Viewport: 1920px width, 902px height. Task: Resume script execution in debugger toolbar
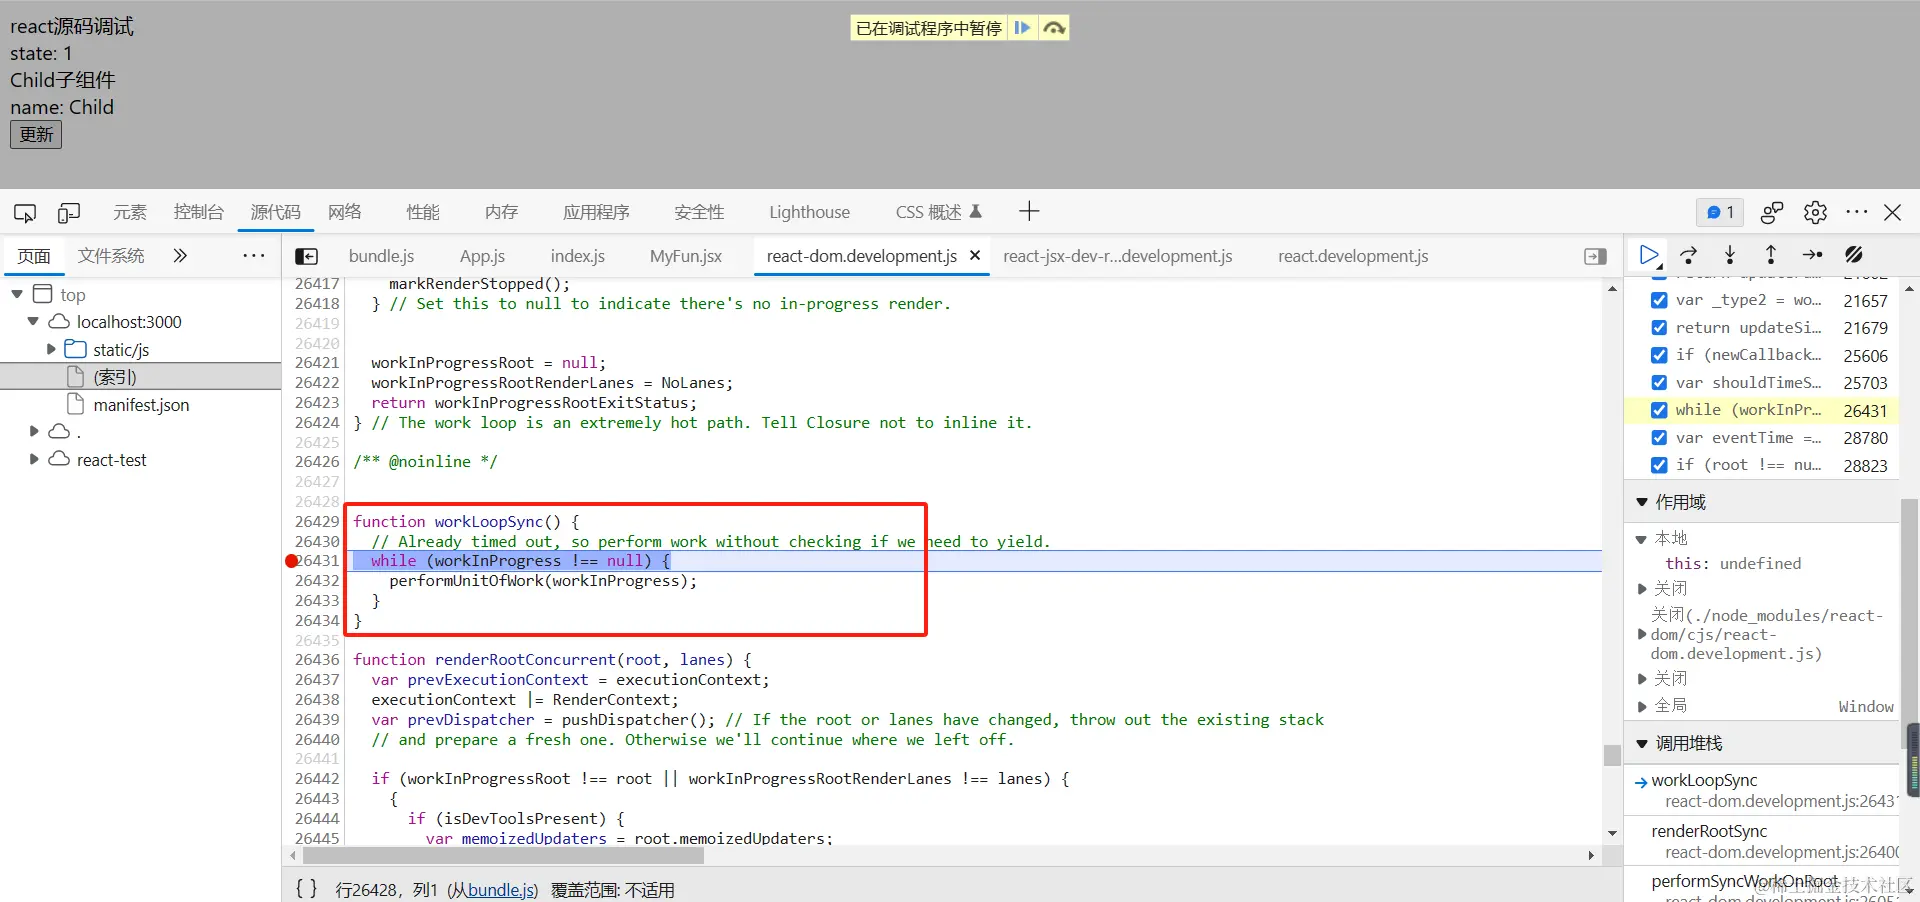tap(1649, 255)
